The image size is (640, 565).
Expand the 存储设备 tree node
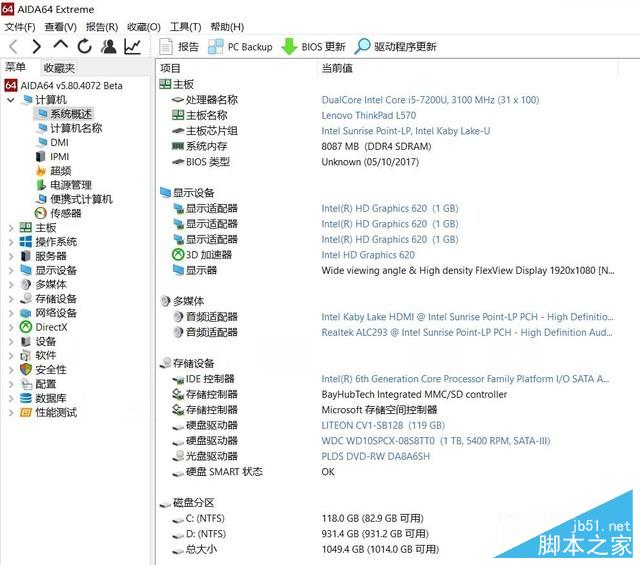tap(11, 299)
